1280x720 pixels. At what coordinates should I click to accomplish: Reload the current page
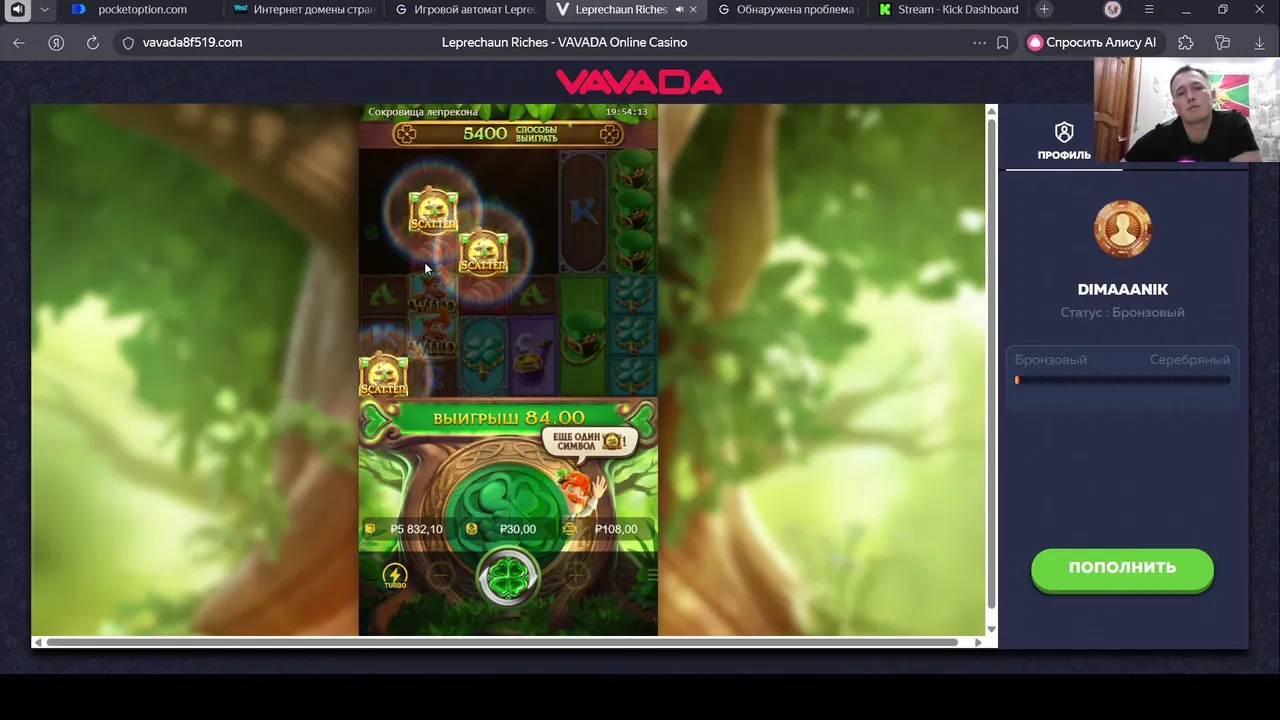[93, 43]
